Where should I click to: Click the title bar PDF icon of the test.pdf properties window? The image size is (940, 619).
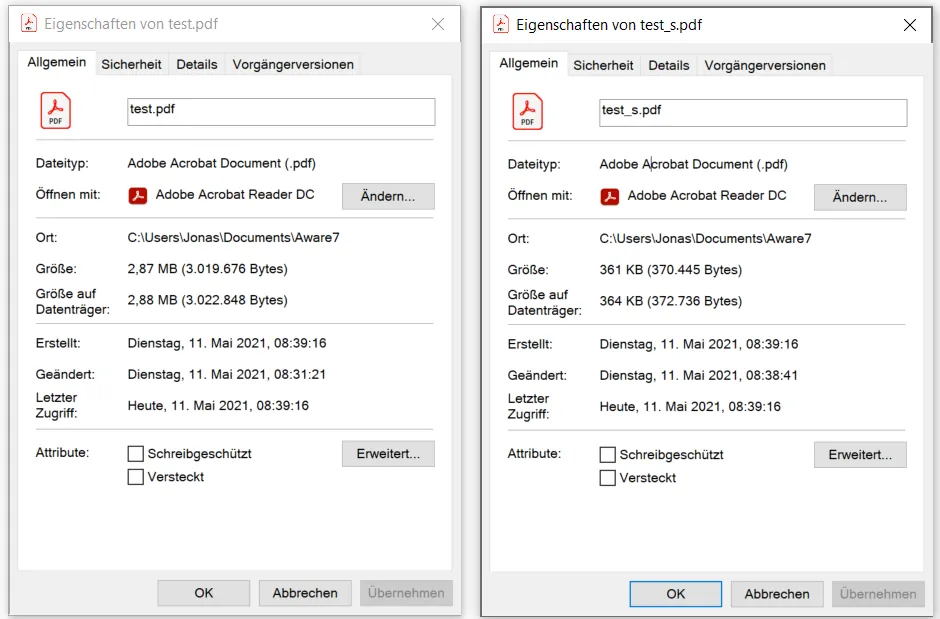tap(27, 24)
